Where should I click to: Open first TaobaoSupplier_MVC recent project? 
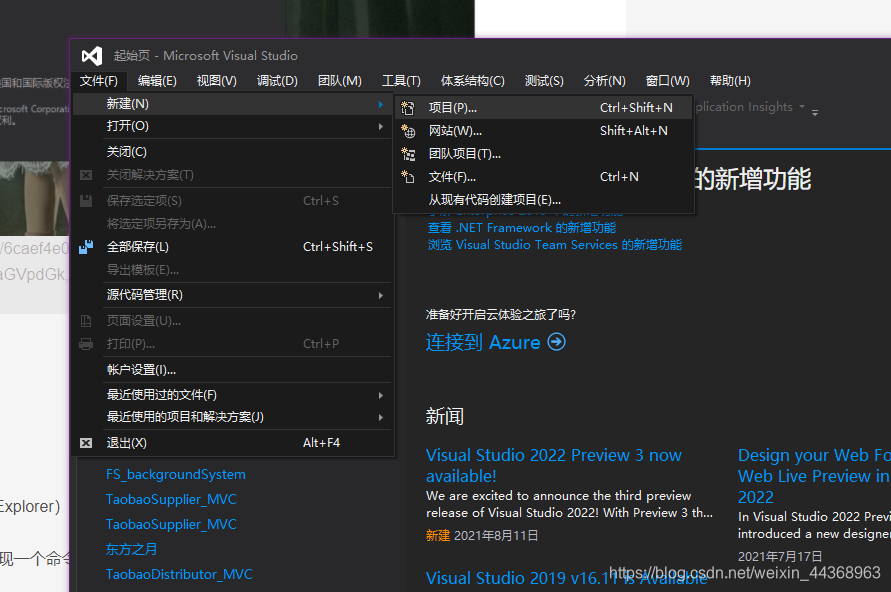pyautogui.click(x=171, y=499)
